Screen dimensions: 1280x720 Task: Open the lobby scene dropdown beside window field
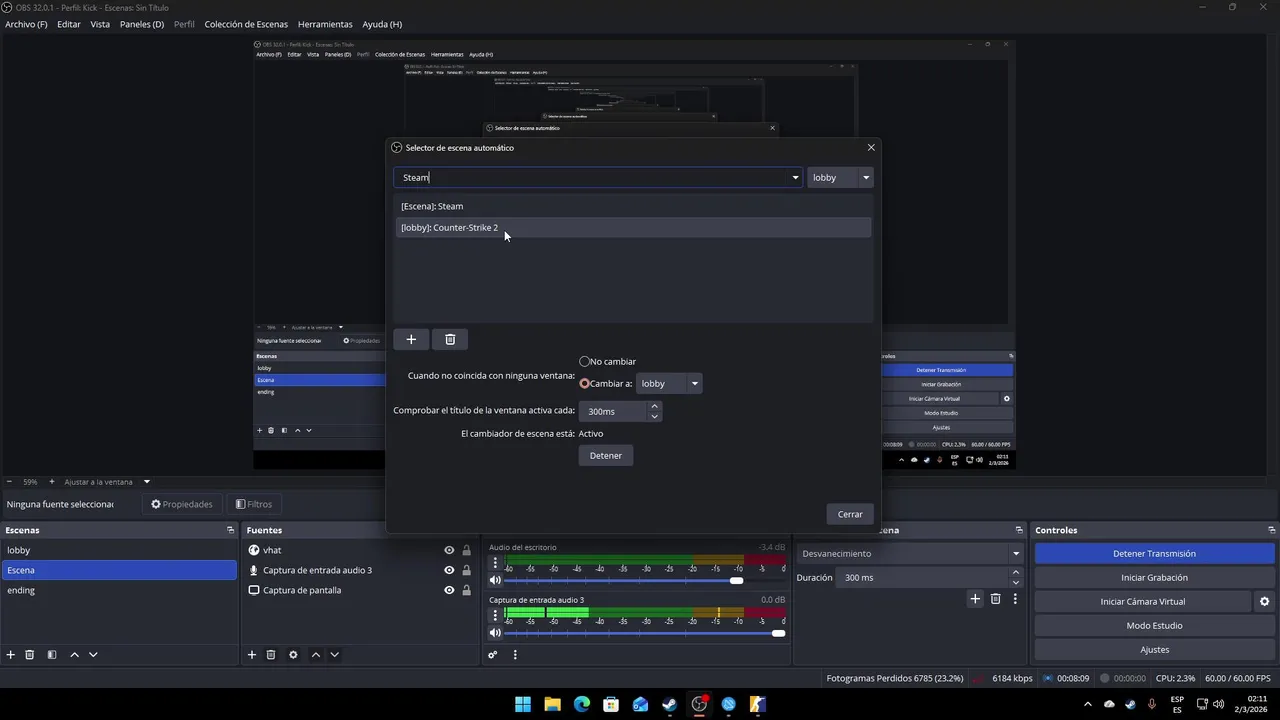(840, 178)
